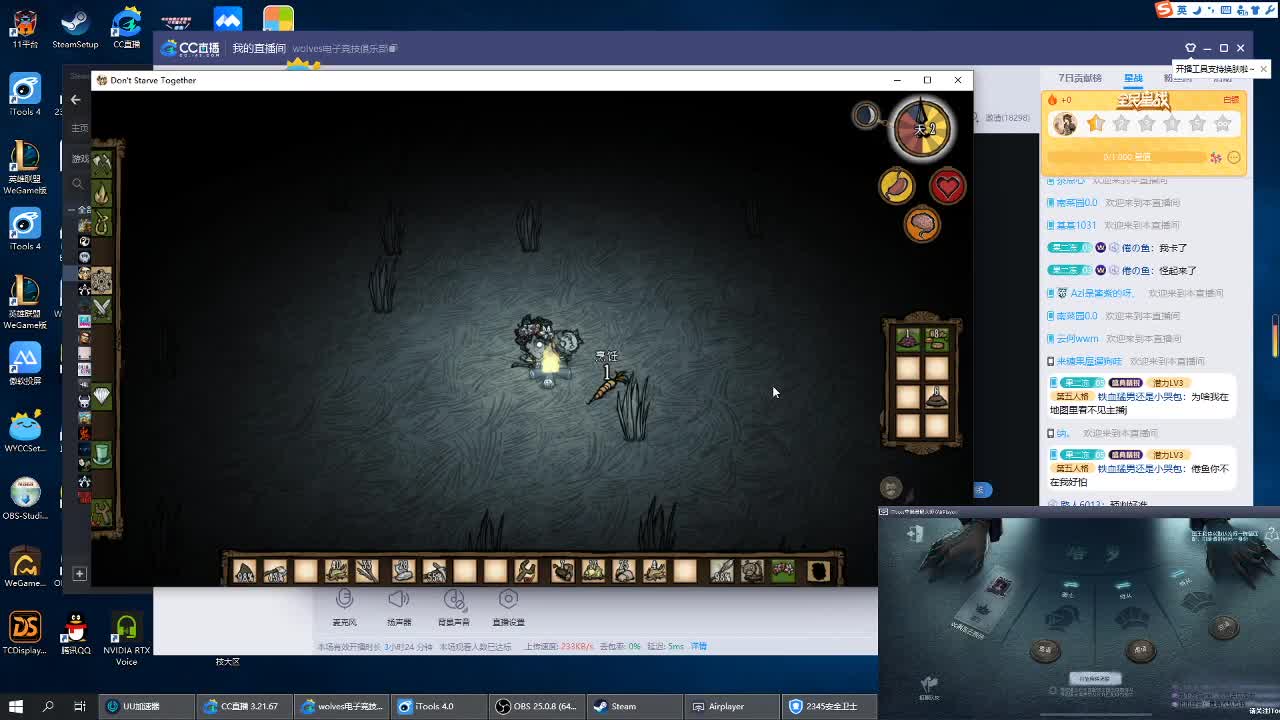Open the Refine diamond crafting tab

102,397
